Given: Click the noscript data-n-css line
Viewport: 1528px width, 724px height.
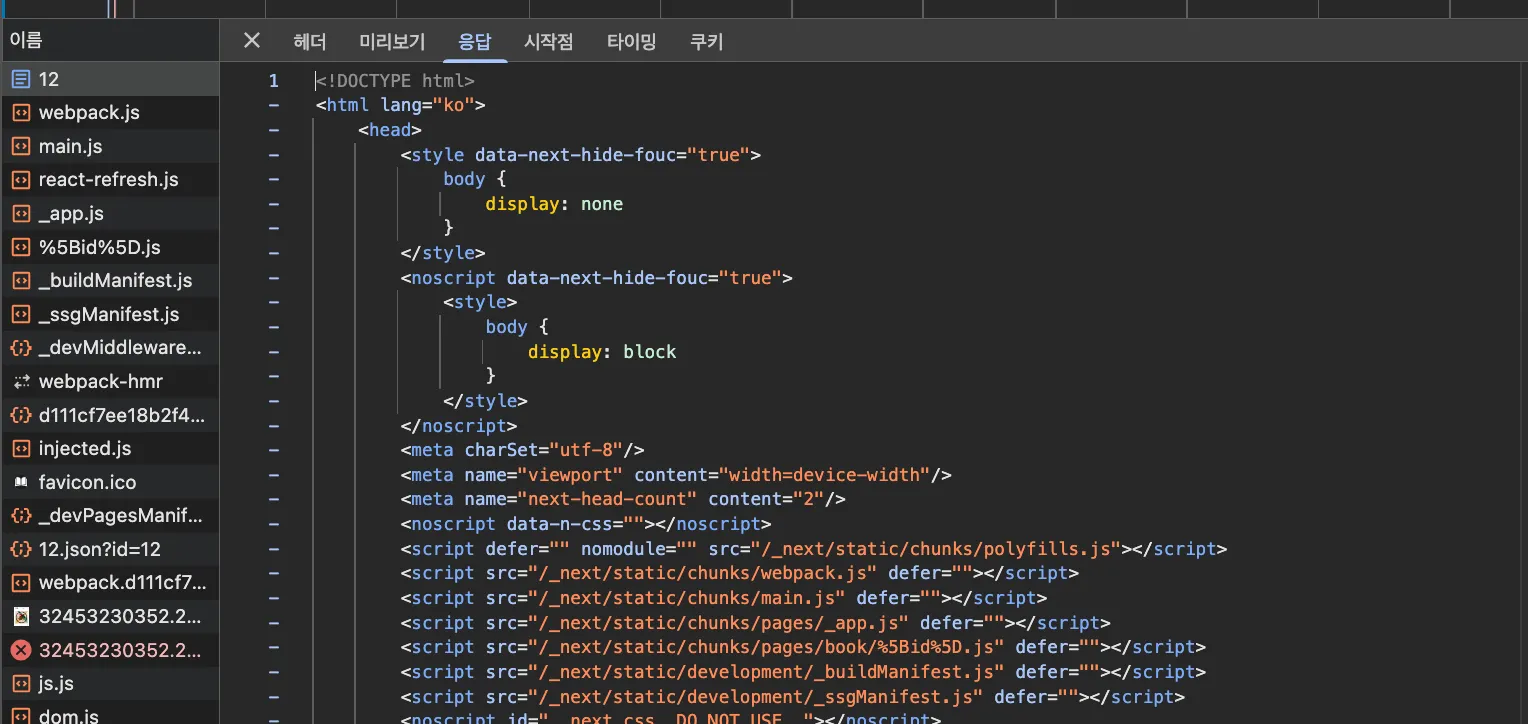Looking at the screenshot, I should pos(586,524).
